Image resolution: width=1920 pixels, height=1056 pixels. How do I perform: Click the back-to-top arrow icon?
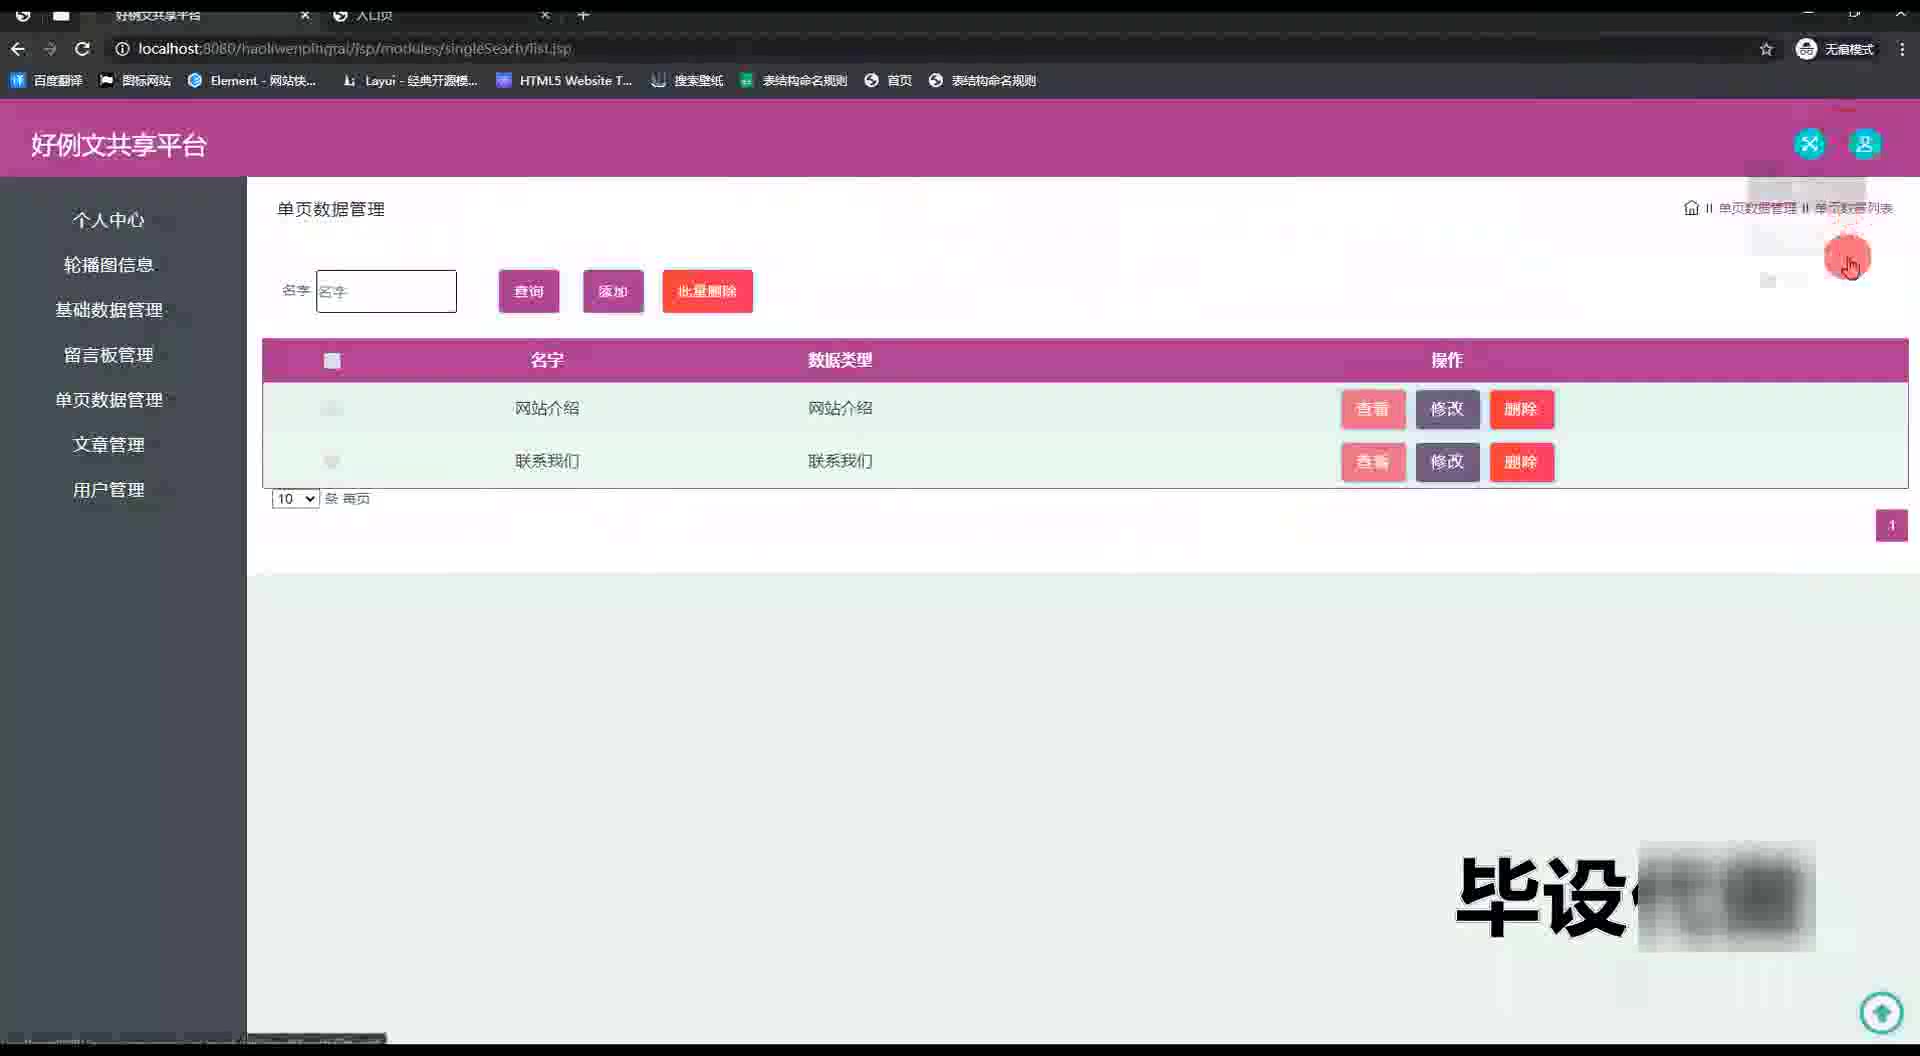tap(1881, 1012)
